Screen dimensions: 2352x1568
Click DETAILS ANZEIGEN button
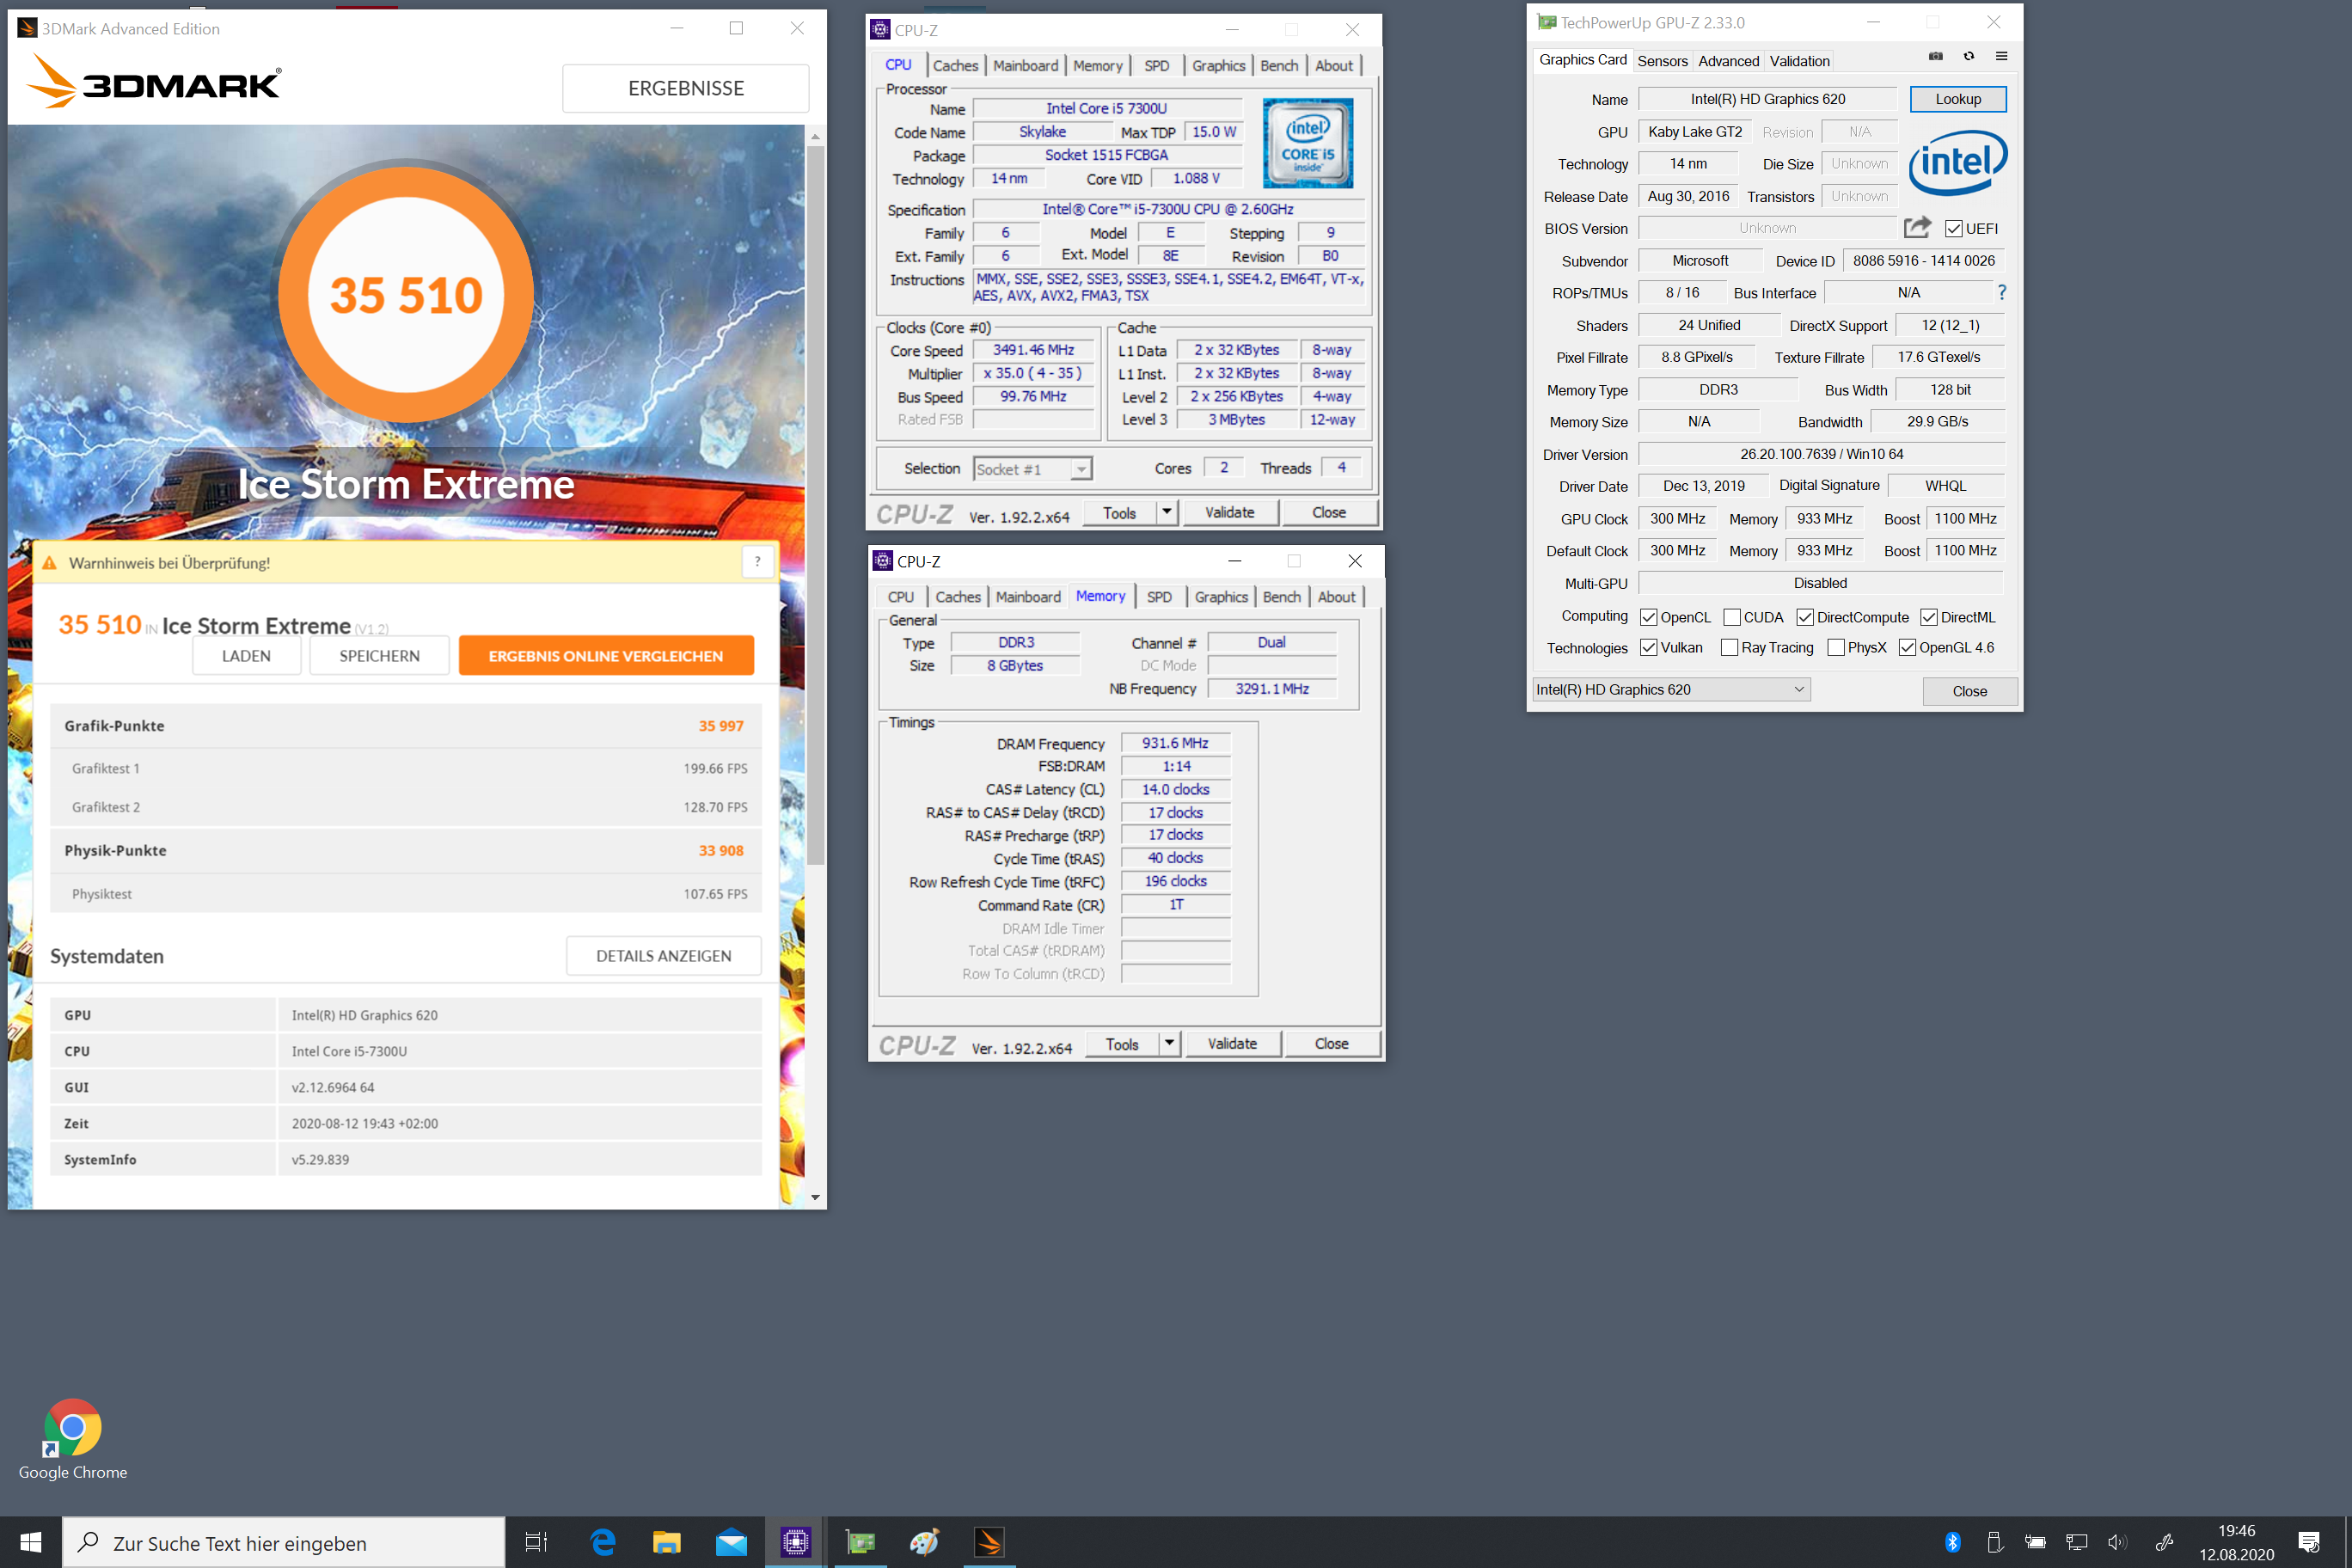click(663, 956)
